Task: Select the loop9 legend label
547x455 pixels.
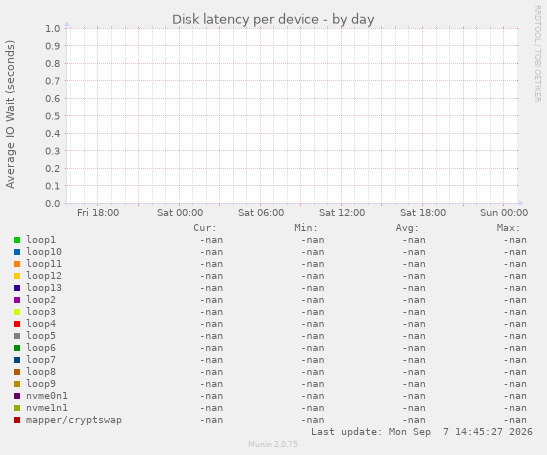Action: (x=41, y=384)
